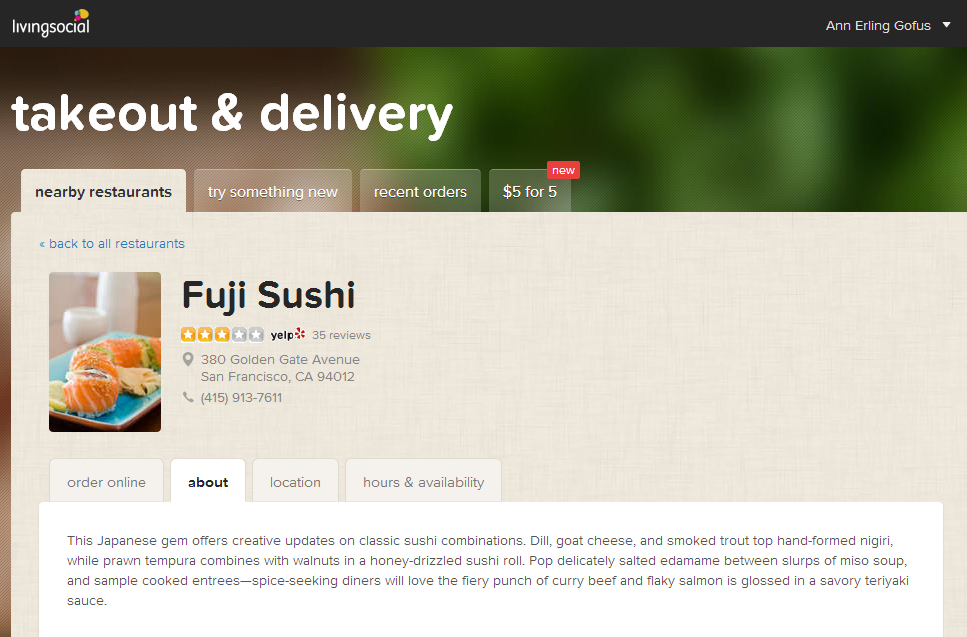This screenshot has height=637, width=967.
Task: Select the nearby restaurants tab
Action: pyautogui.click(x=103, y=191)
